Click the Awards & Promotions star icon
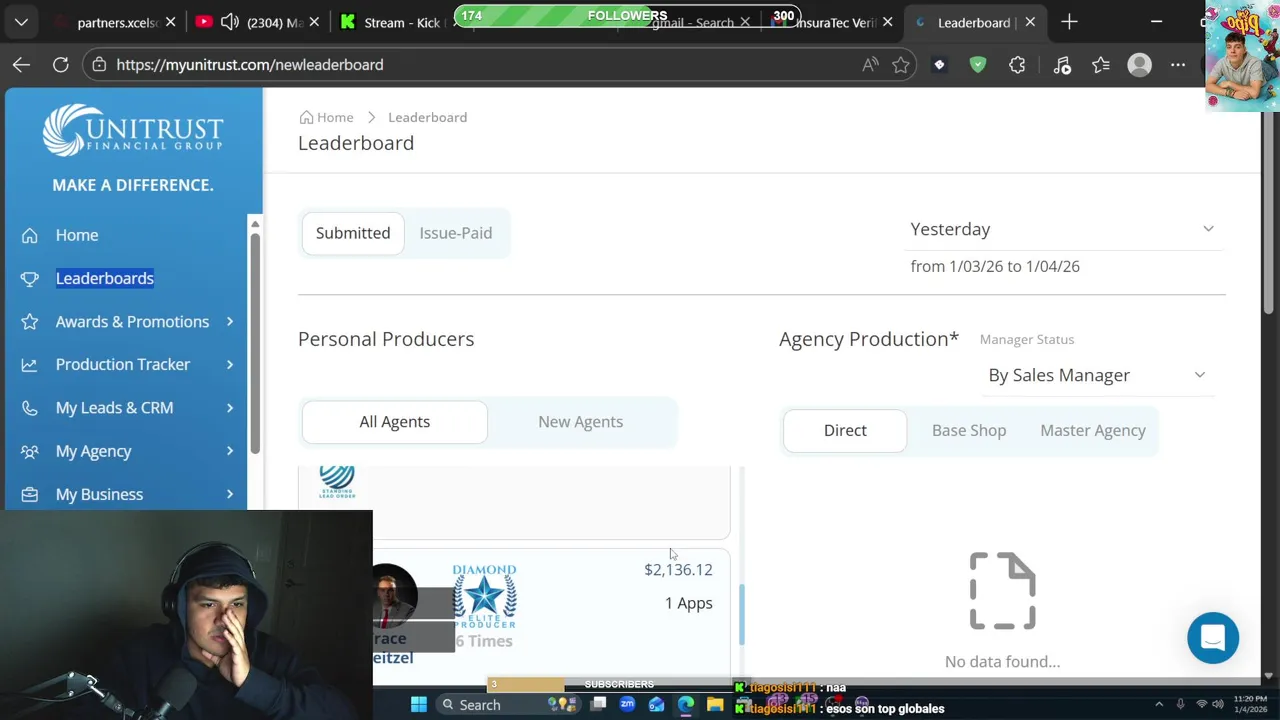The image size is (1280, 720). click(x=30, y=322)
